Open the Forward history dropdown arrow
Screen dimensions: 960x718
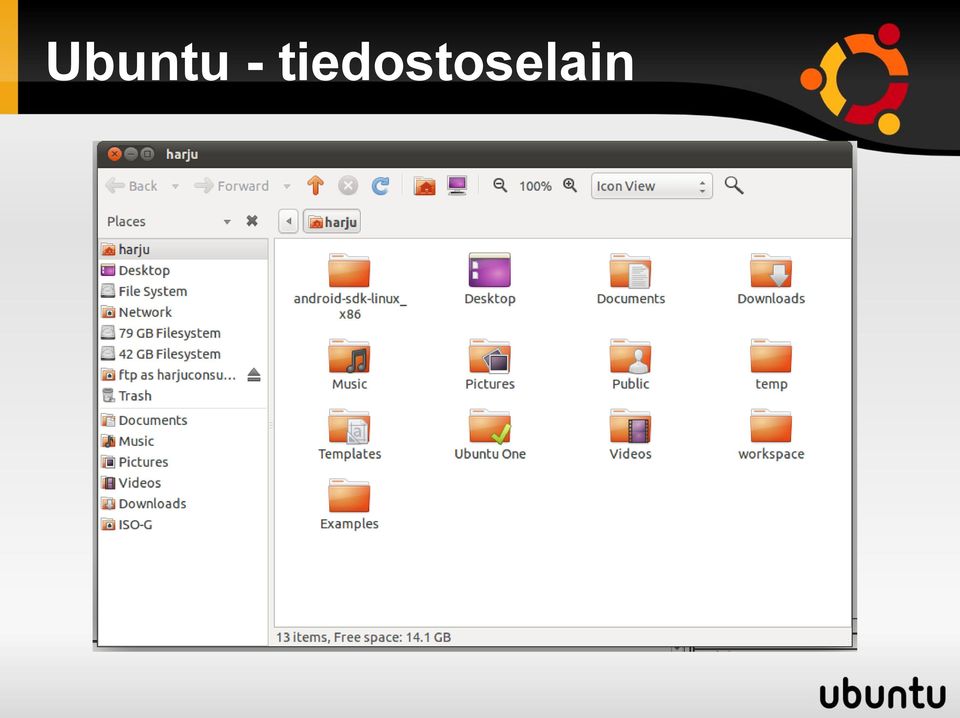[x=287, y=186]
